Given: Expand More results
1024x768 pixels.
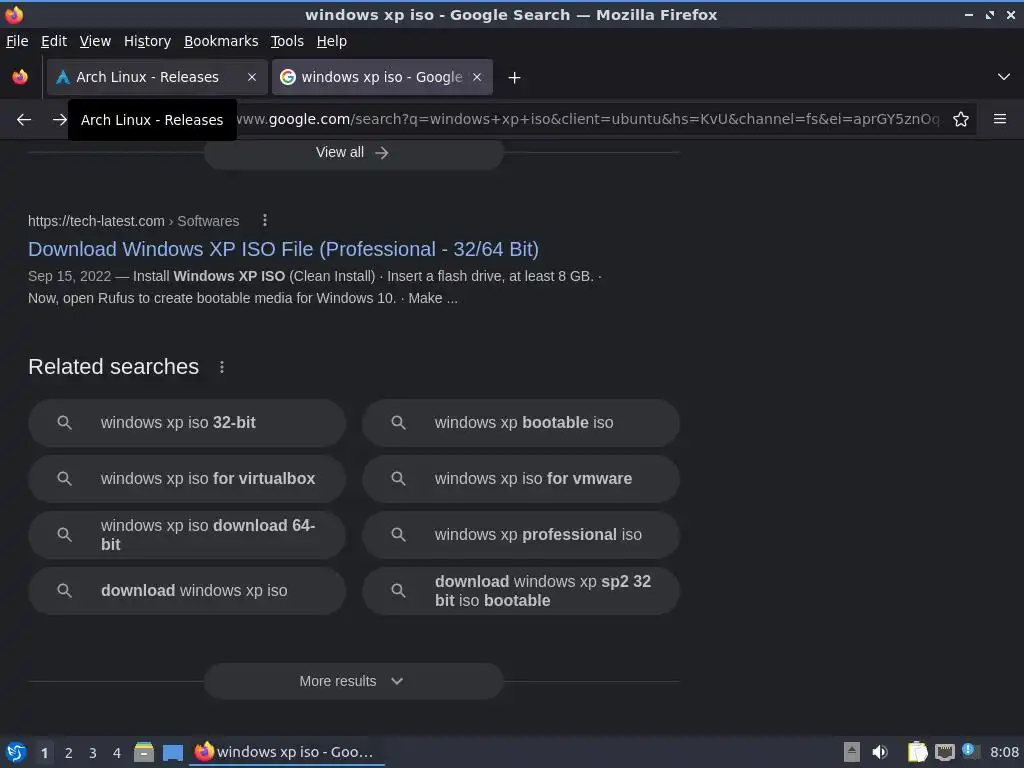Looking at the screenshot, I should coord(353,681).
